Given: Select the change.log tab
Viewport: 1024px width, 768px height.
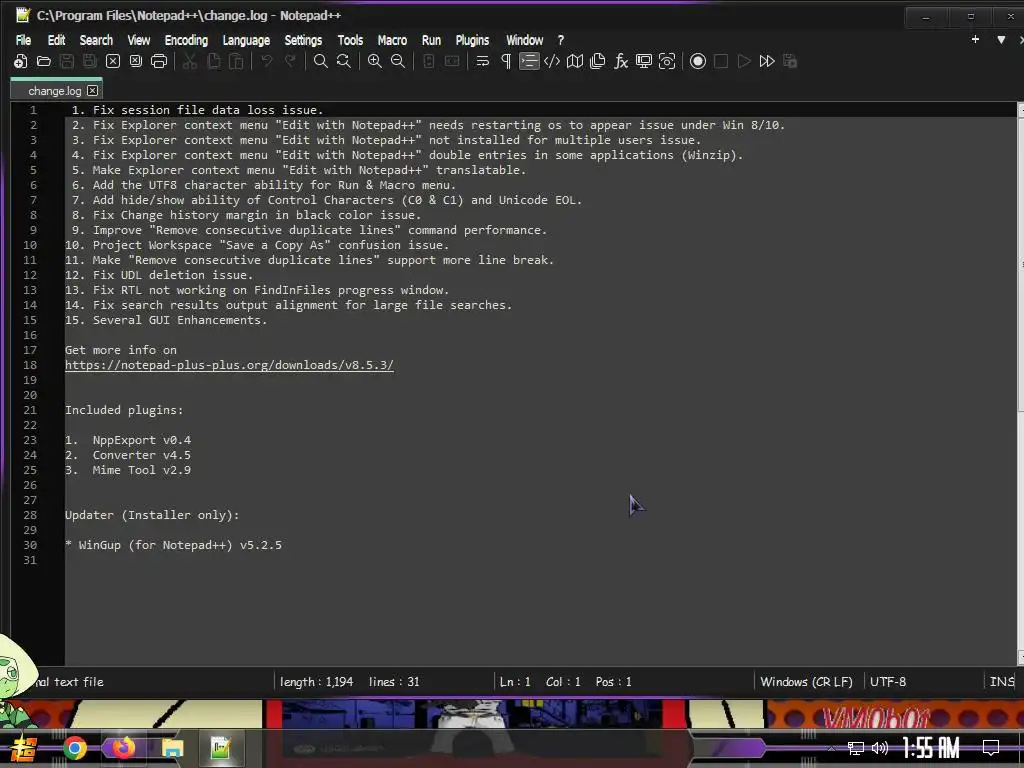Looking at the screenshot, I should (x=55, y=91).
